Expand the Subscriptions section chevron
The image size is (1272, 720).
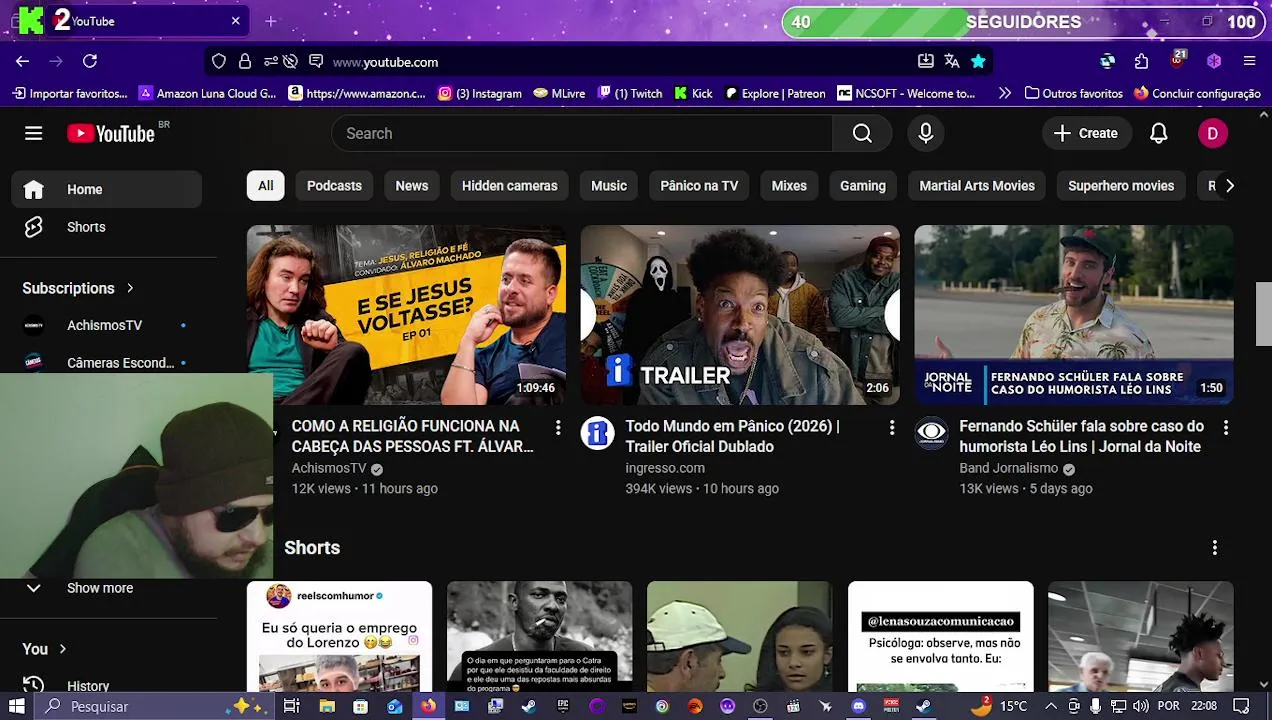coord(130,288)
